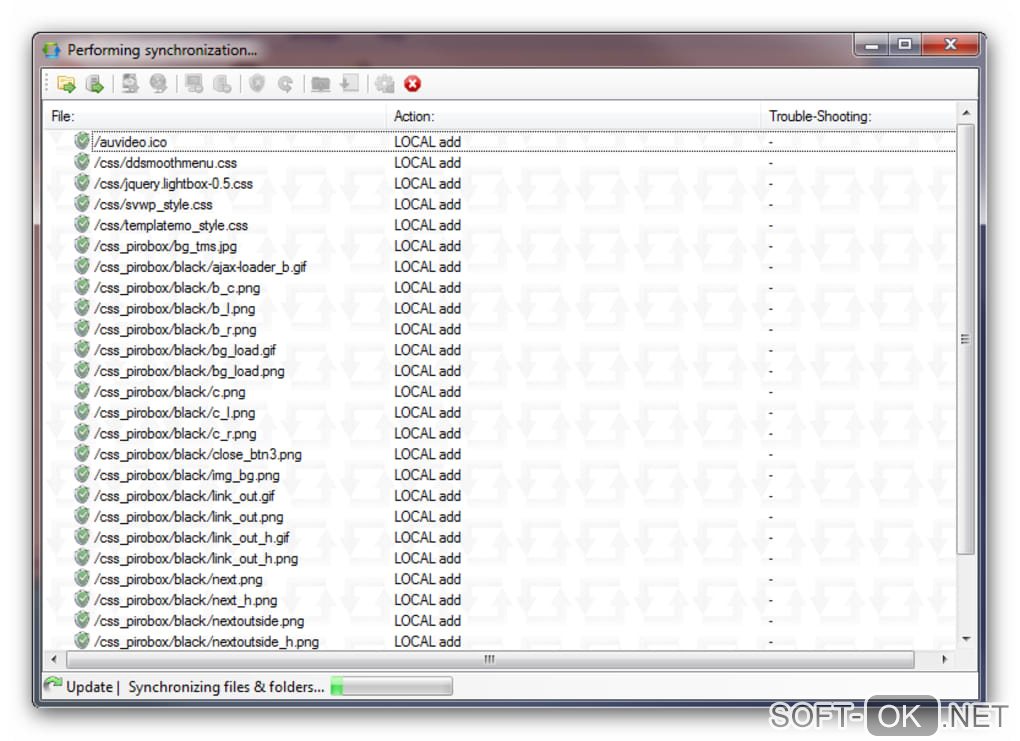Select the /css_pirobox/black/next_h.png row

point(501,600)
